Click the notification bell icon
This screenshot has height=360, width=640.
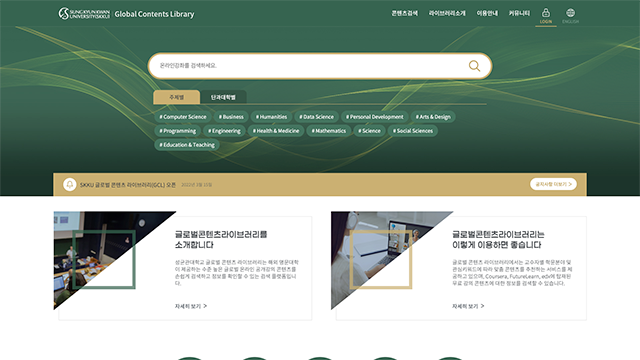(x=69, y=184)
